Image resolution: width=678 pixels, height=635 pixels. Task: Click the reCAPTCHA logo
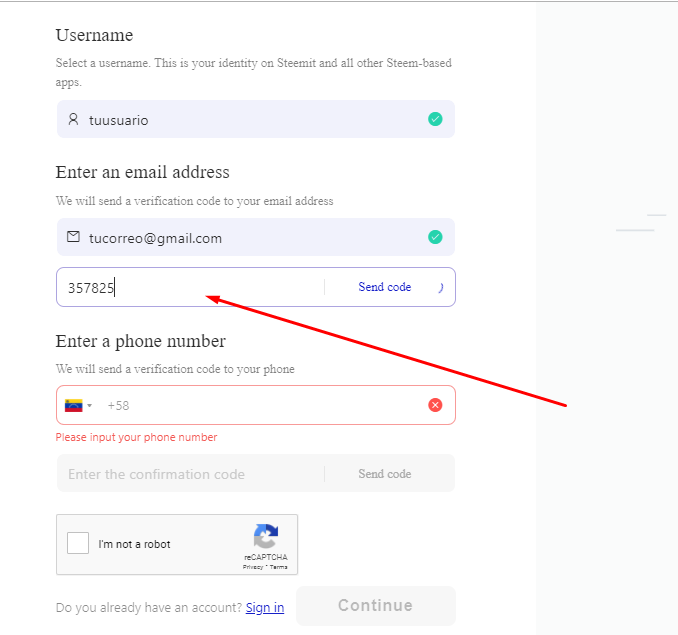265,536
